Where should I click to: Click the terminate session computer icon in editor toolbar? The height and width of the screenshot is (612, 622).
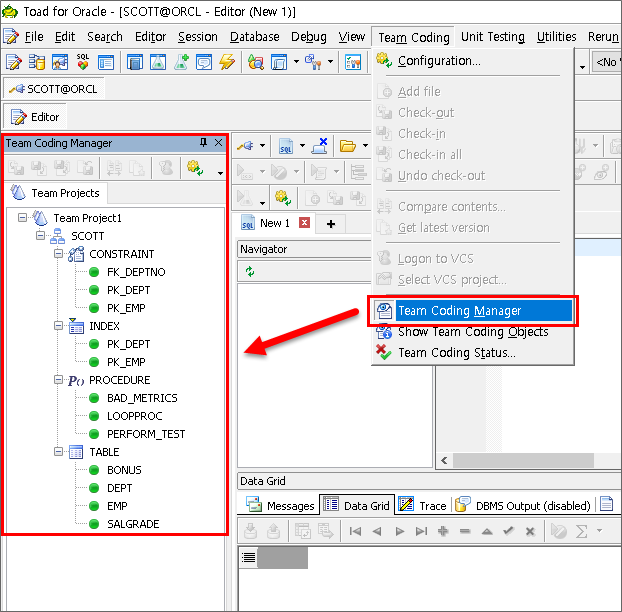(x=320, y=146)
